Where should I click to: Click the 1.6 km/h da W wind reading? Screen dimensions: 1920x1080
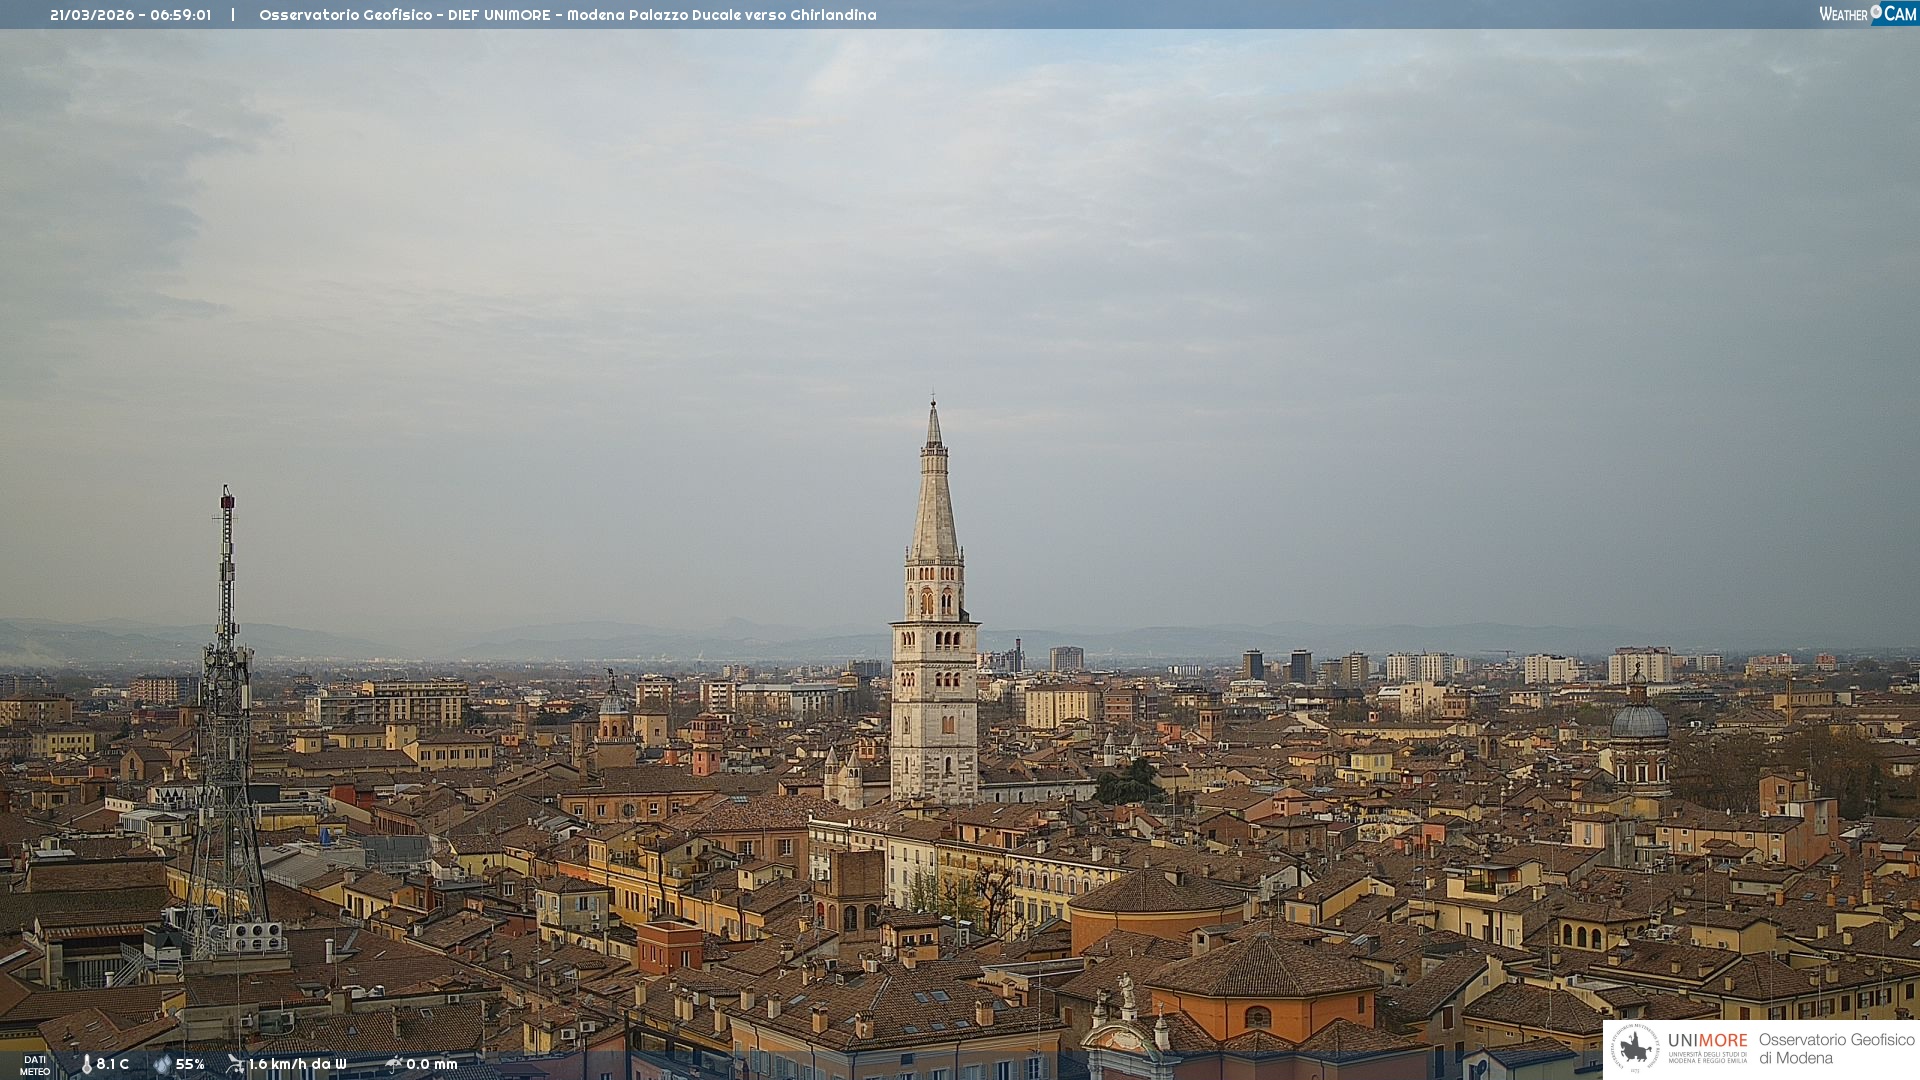297,1064
